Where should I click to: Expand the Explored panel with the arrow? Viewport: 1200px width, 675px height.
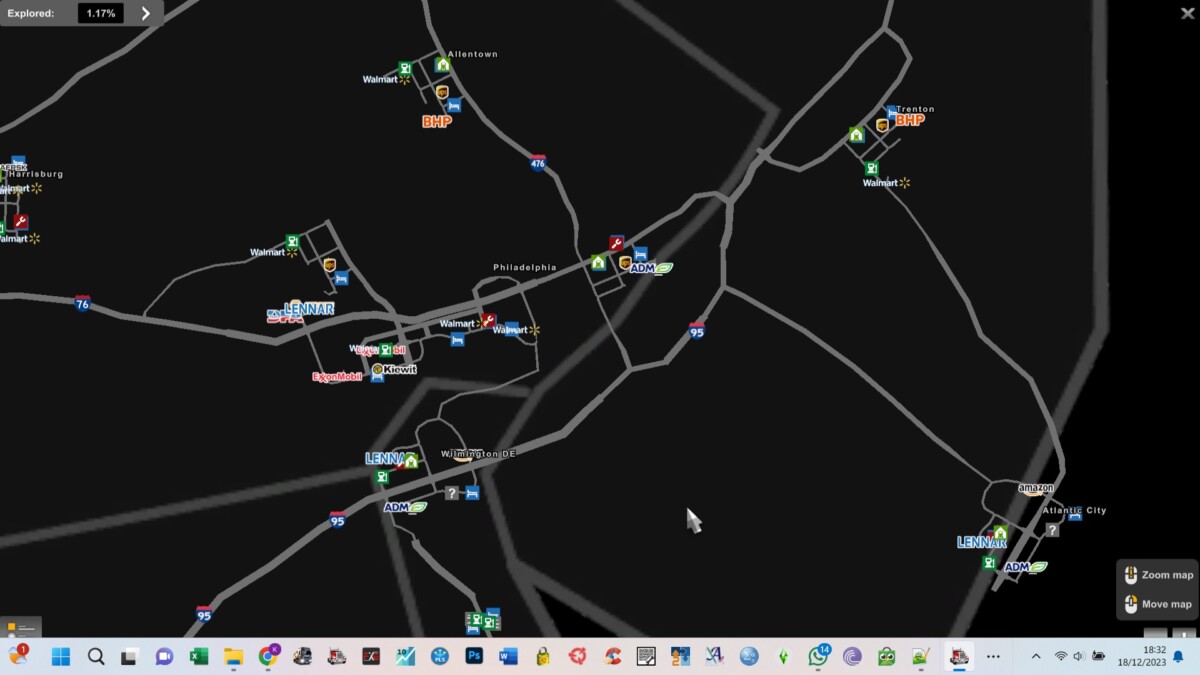pyautogui.click(x=146, y=13)
